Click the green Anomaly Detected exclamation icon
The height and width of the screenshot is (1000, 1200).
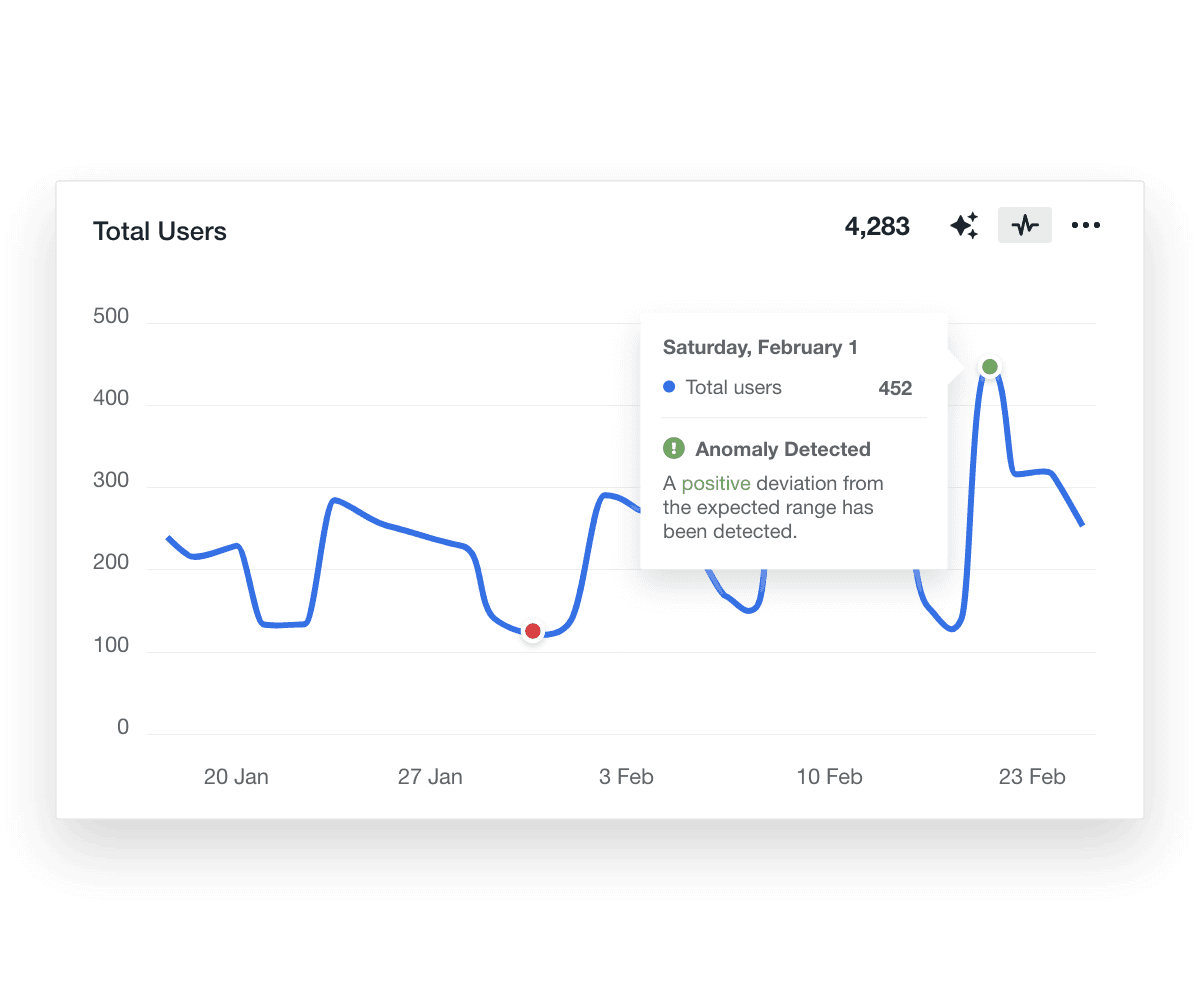pos(674,448)
